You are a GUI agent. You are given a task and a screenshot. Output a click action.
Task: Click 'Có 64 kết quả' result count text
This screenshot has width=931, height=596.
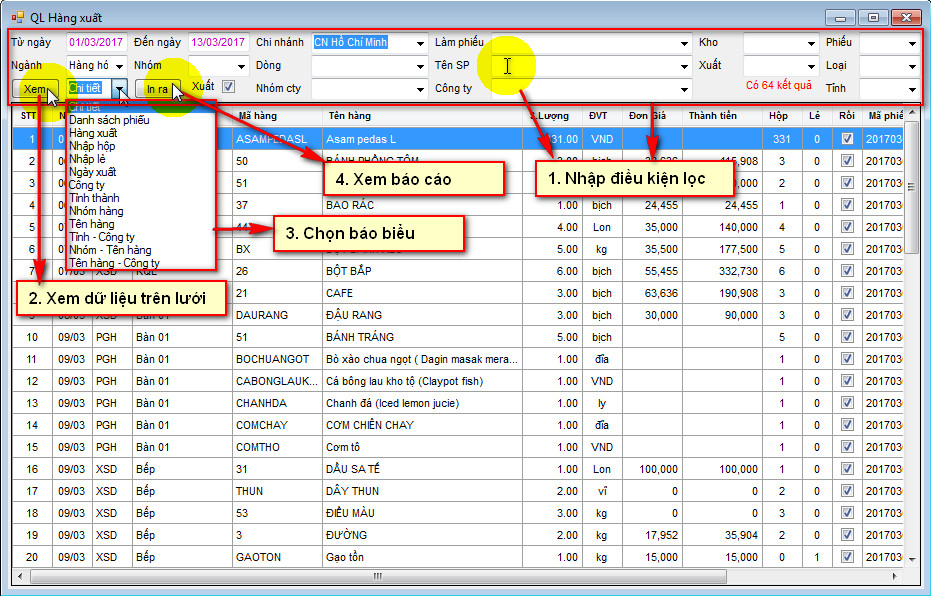[778, 85]
